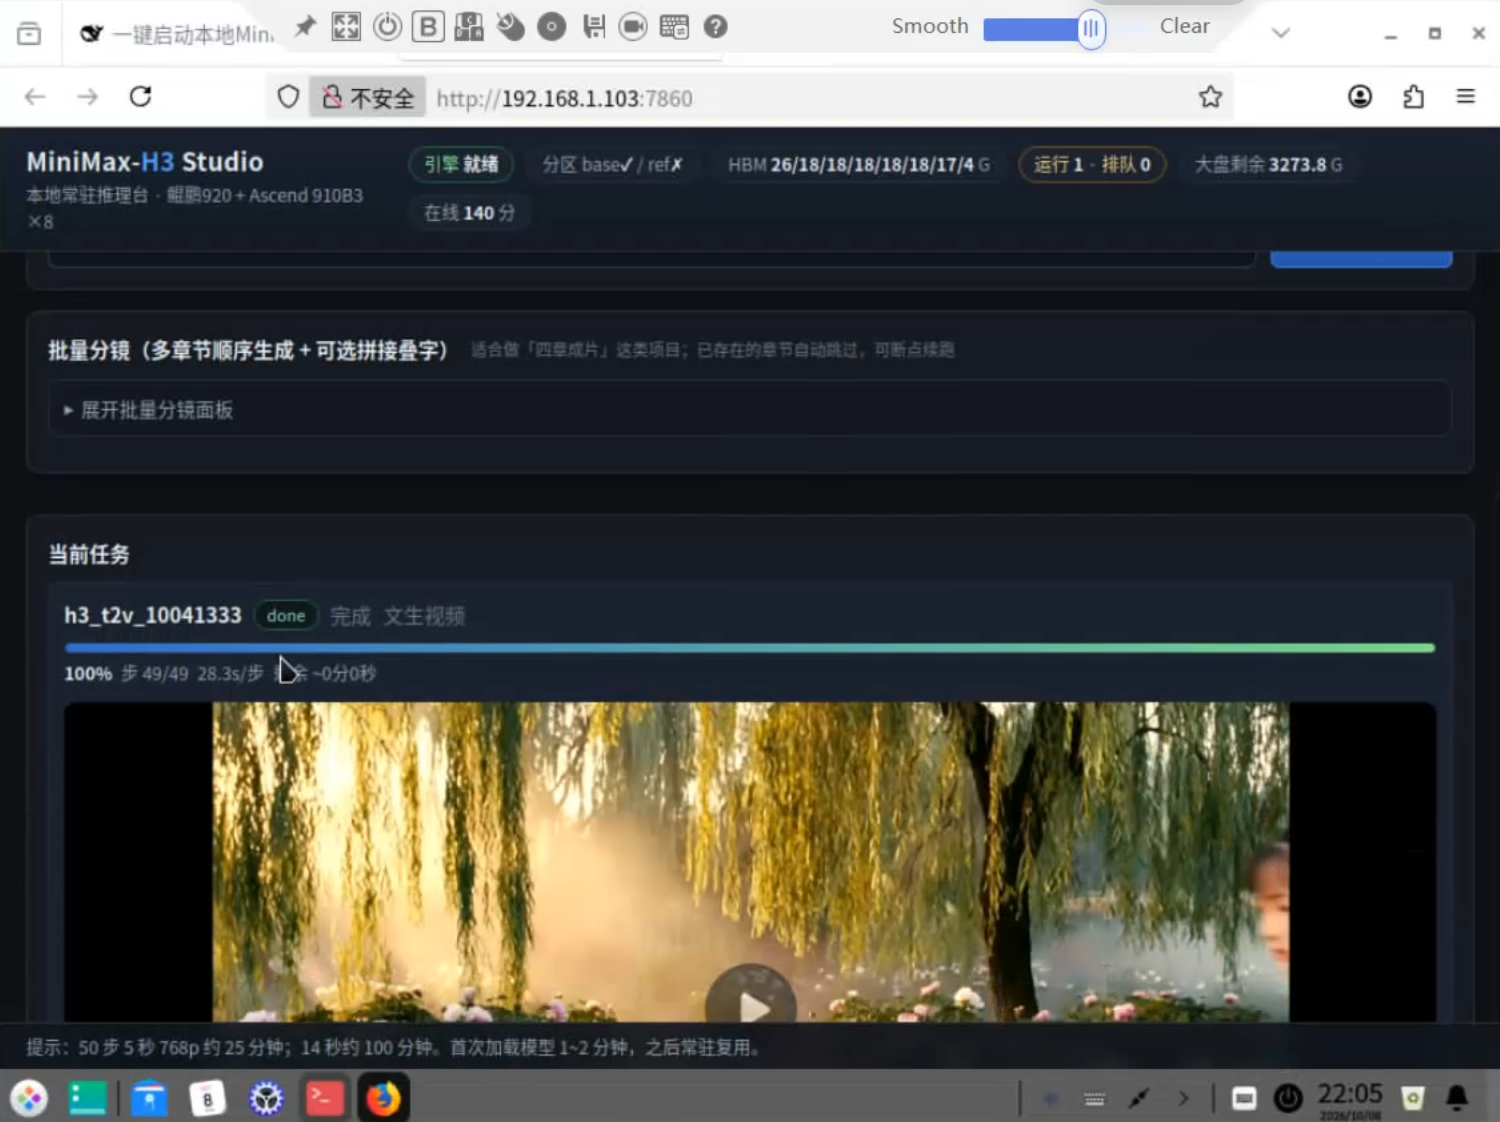Adjust the Smooth/Clear quality slider handle

[1091, 28]
